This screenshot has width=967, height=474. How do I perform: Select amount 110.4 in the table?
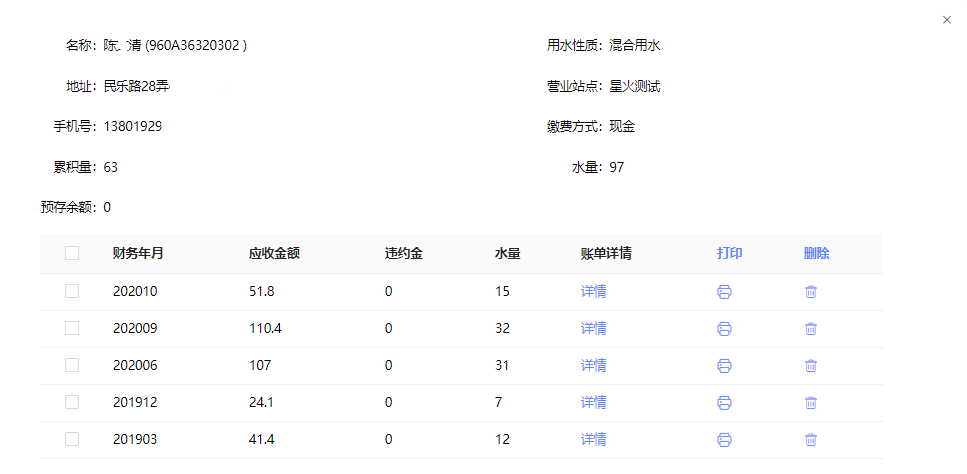[x=265, y=329]
